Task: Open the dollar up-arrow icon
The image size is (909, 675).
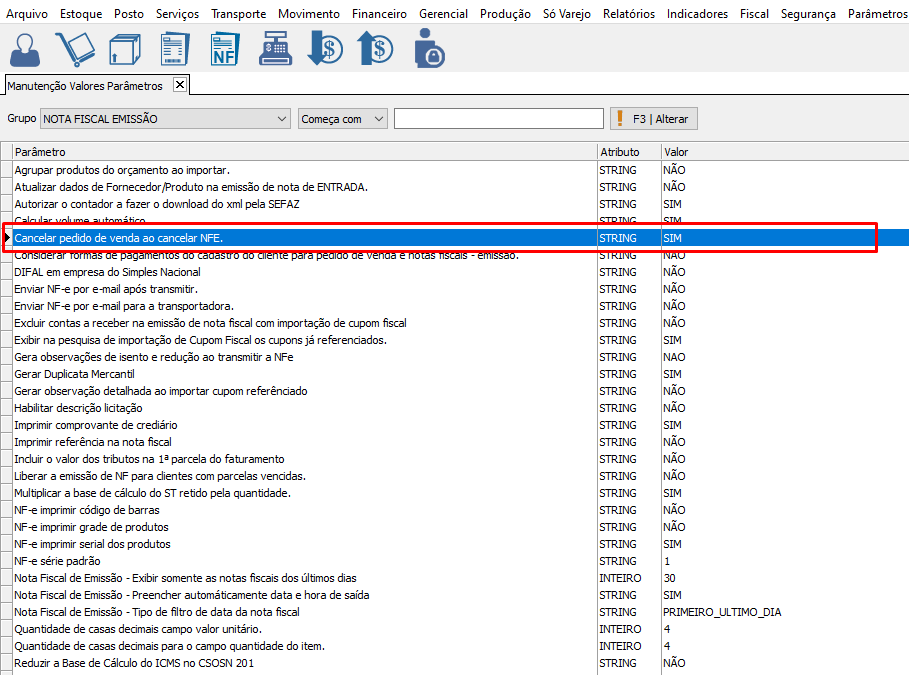Action: pyautogui.click(x=377, y=48)
